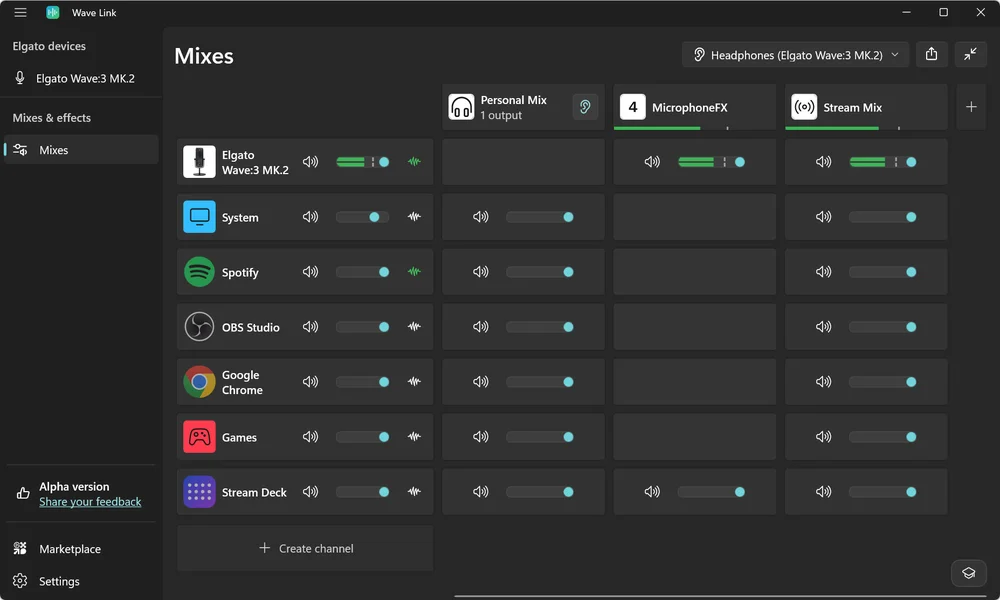Click the Stream Mix broadcast icon
1000x600 pixels.
tap(803, 107)
